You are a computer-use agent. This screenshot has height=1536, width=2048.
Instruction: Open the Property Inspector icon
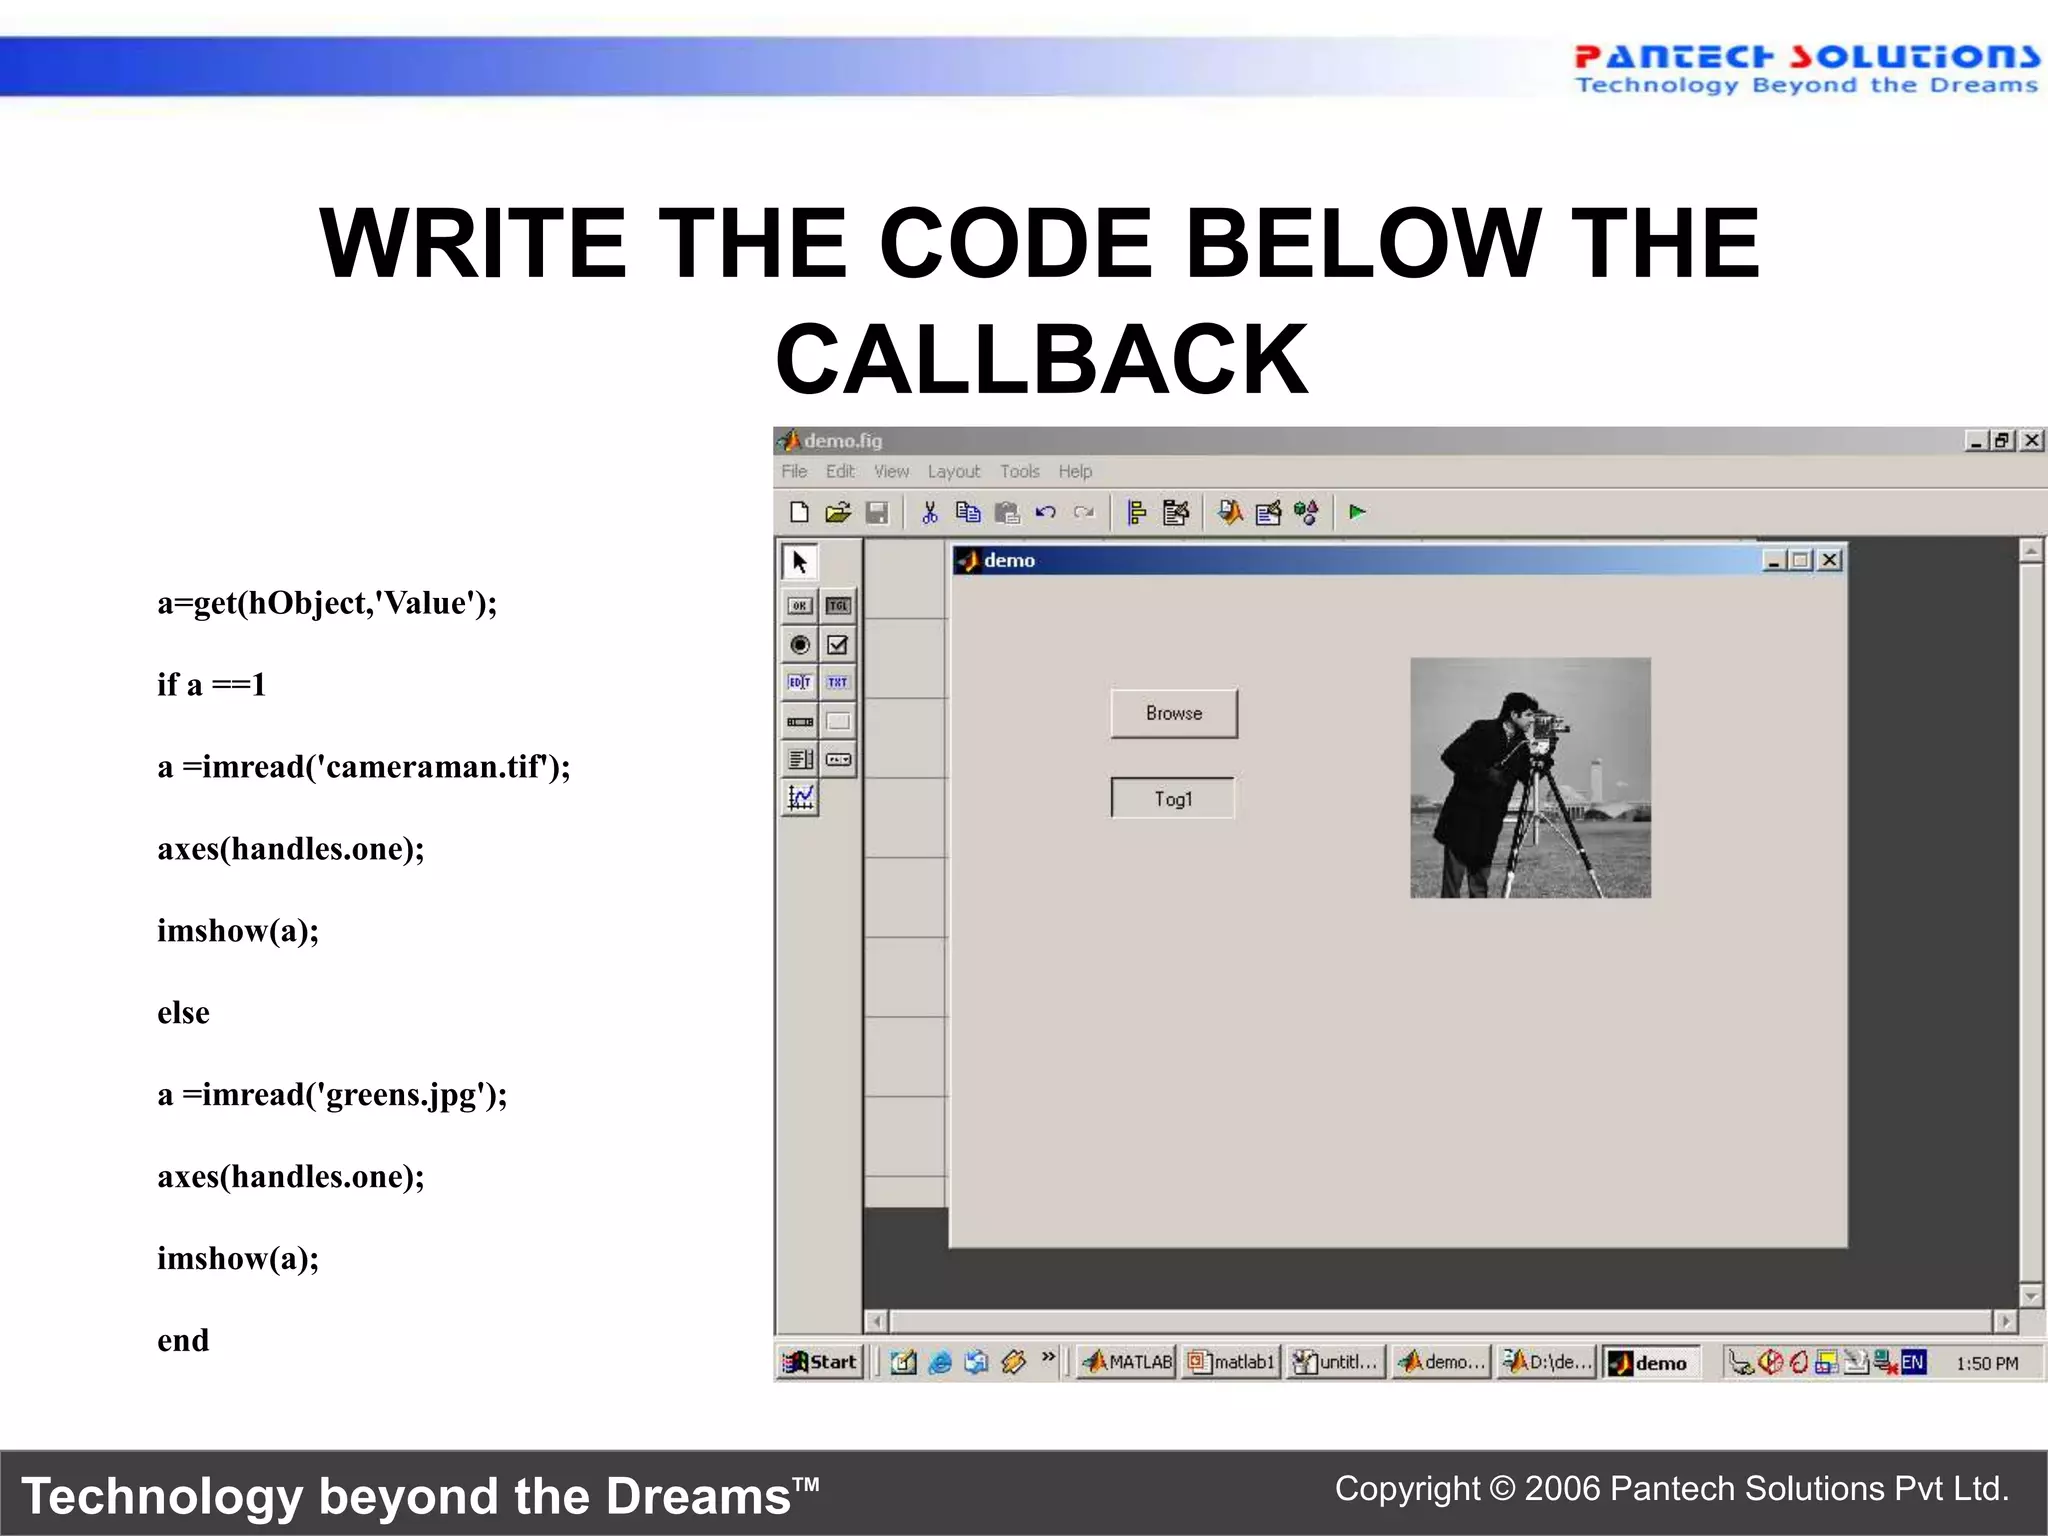pyautogui.click(x=1268, y=513)
